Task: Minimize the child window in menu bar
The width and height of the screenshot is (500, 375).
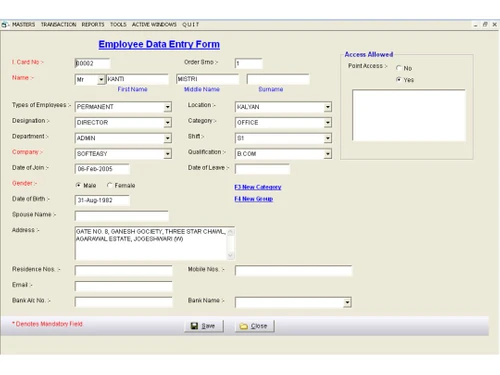Action: tap(475, 25)
